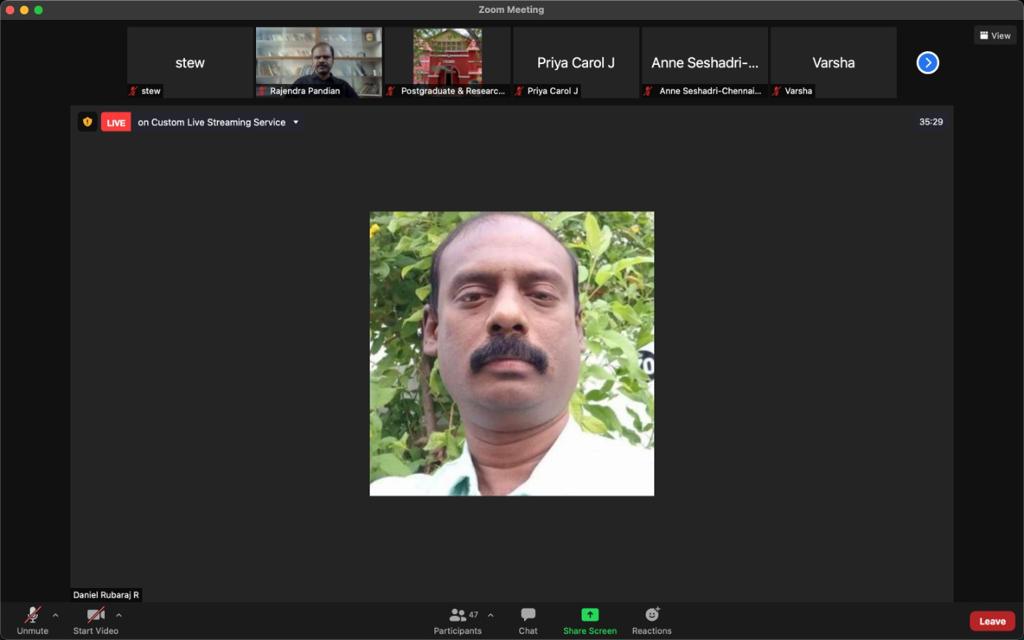Click the encryption shield icon

[88, 122]
